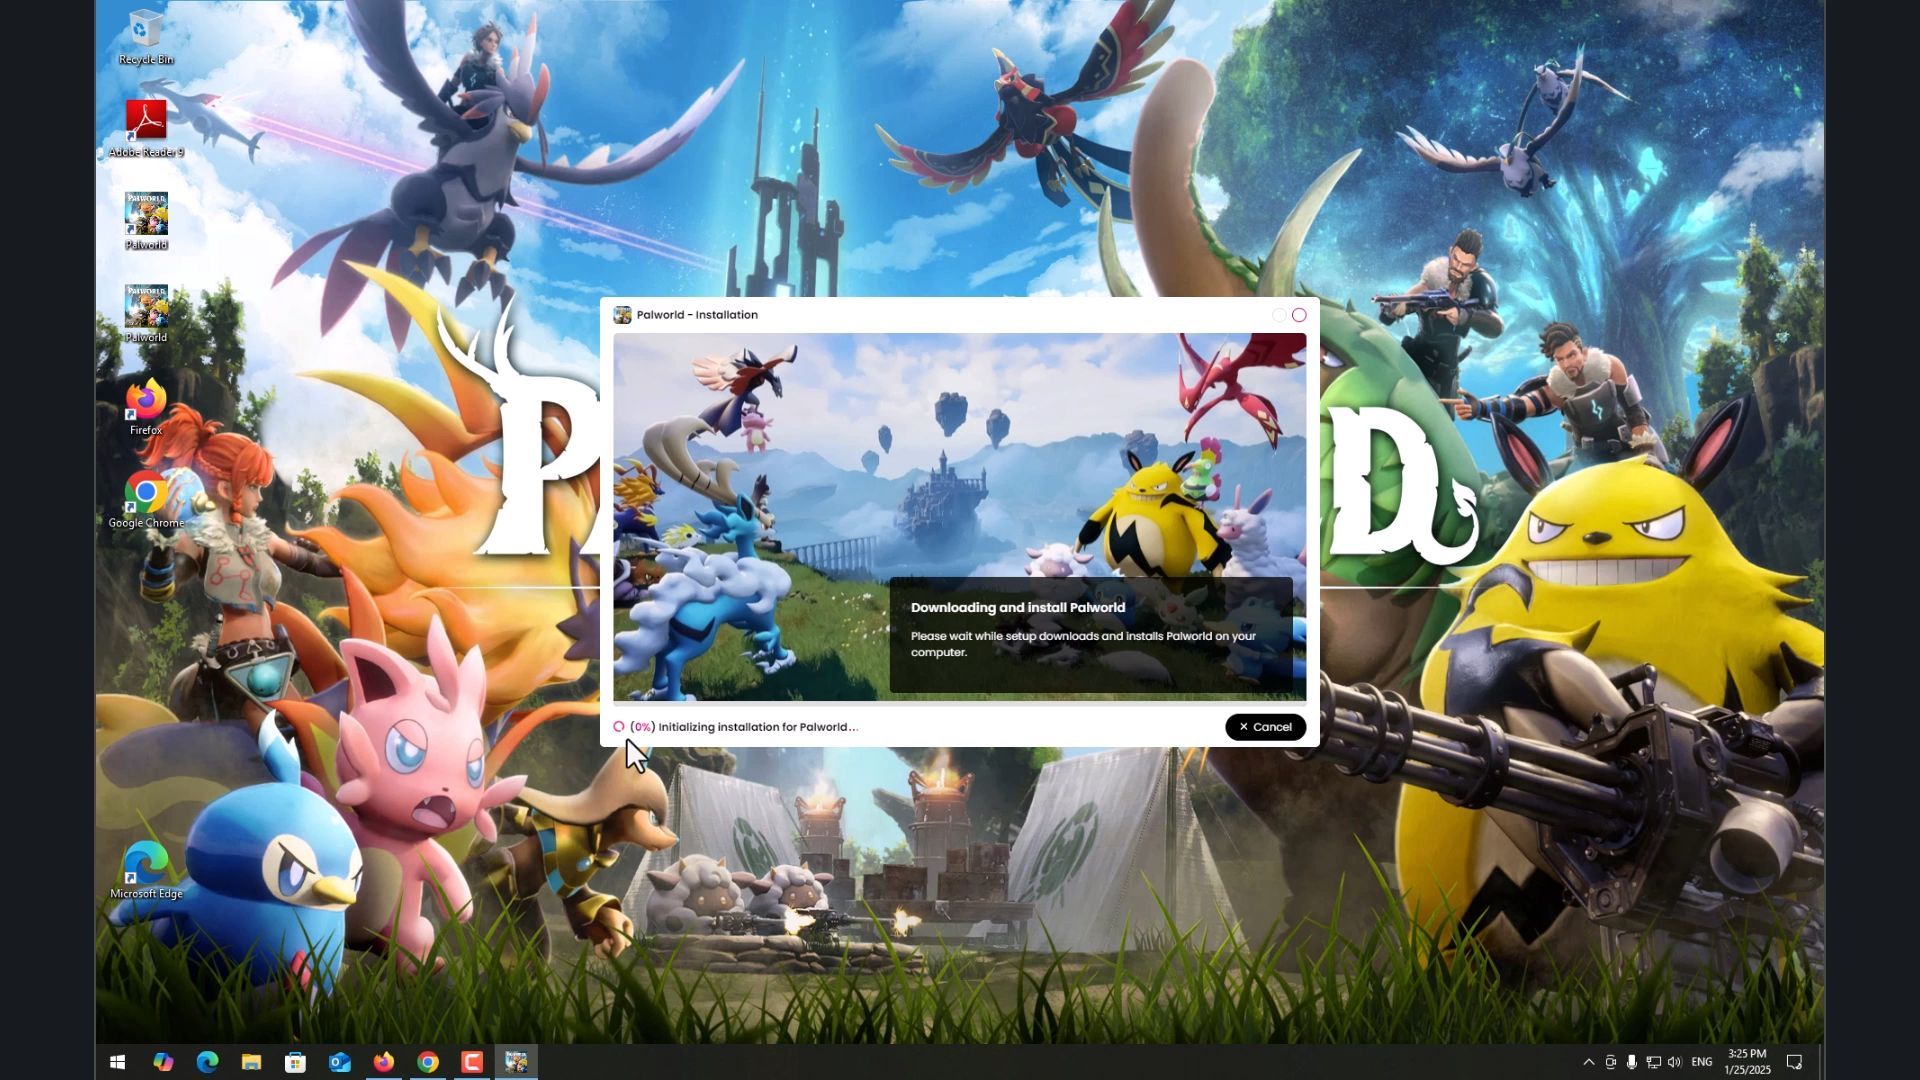Switch to Firefox in the taskbar
This screenshot has width=1920, height=1080.
[384, 1062]
